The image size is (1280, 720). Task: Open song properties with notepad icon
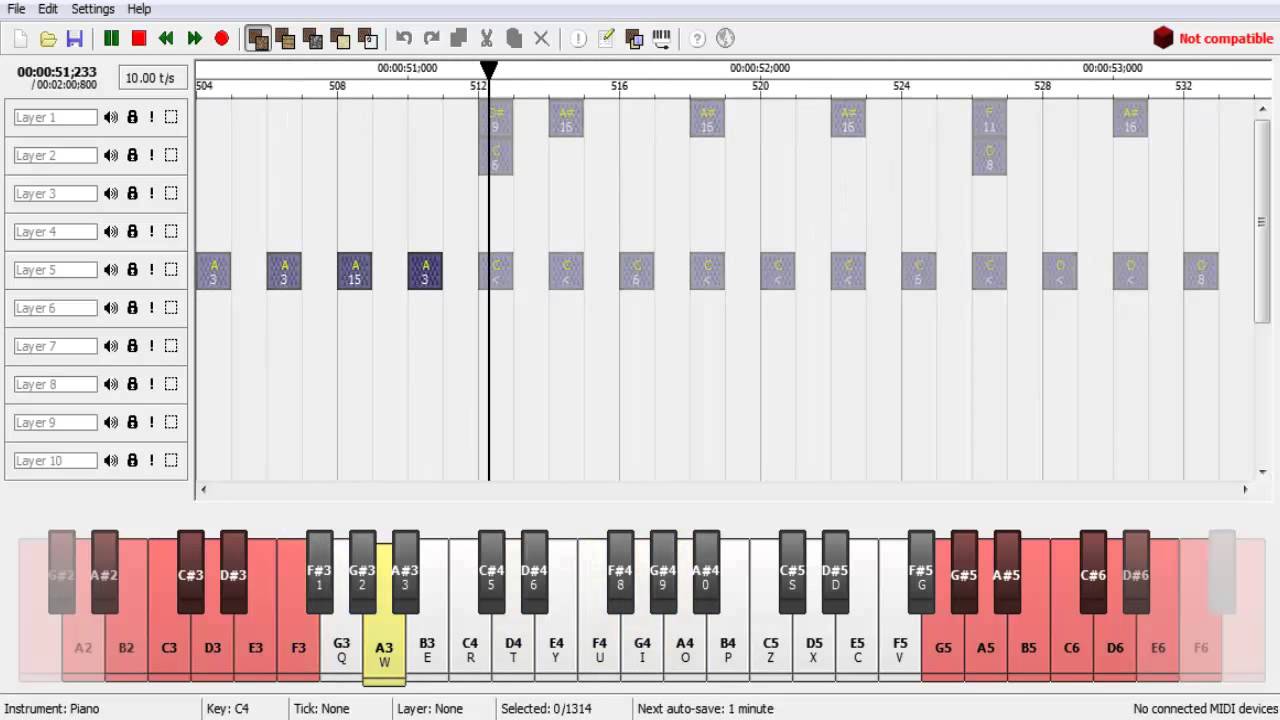(x=606, y=39)
